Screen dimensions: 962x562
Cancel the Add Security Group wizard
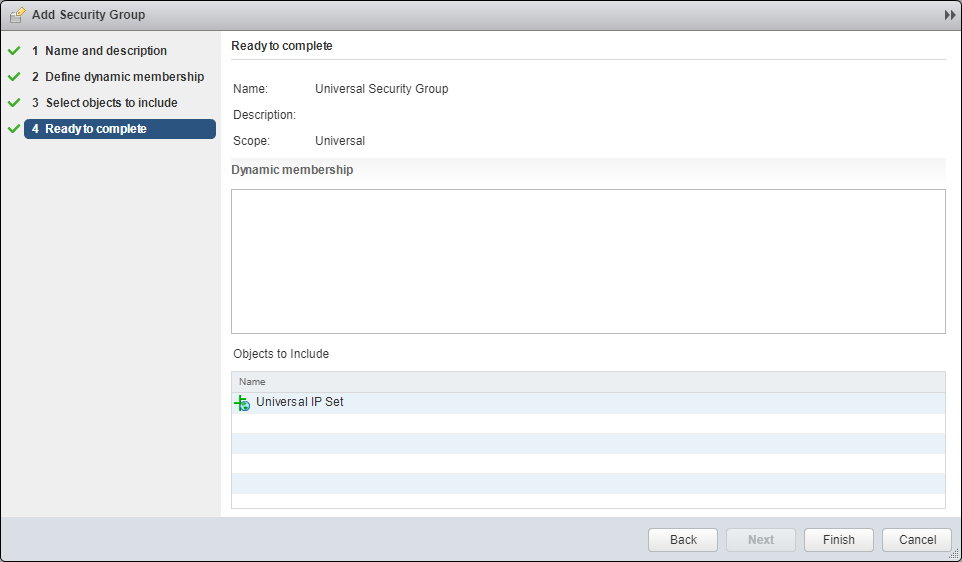click(x=917, y=540)
